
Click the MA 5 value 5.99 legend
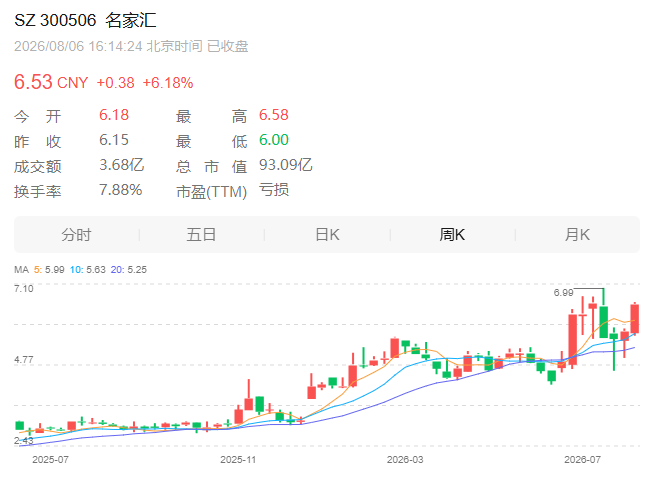(x=49, y=270)
